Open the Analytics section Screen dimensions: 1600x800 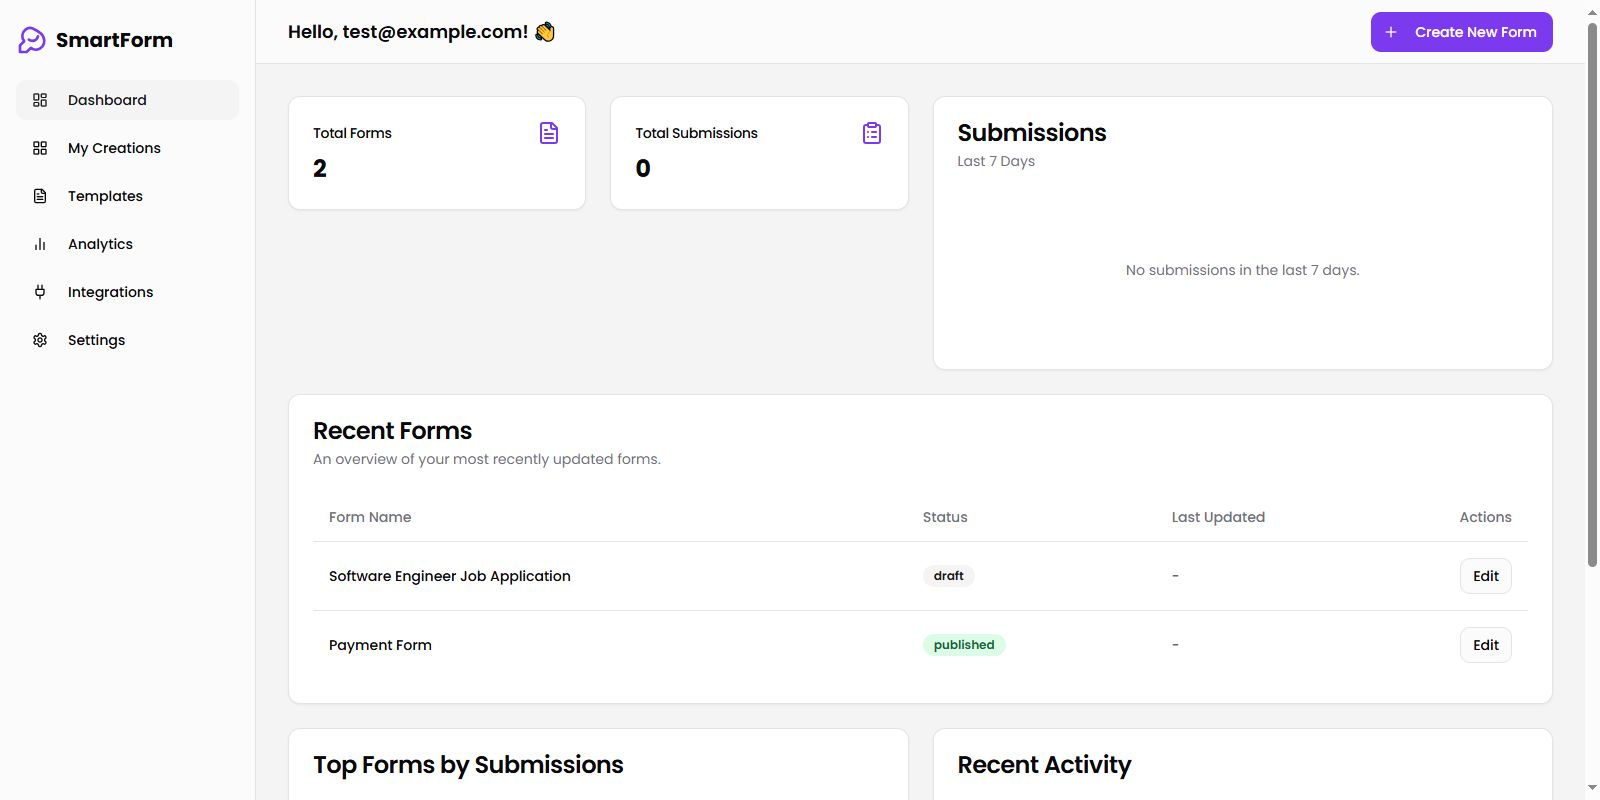coord(100,244)
